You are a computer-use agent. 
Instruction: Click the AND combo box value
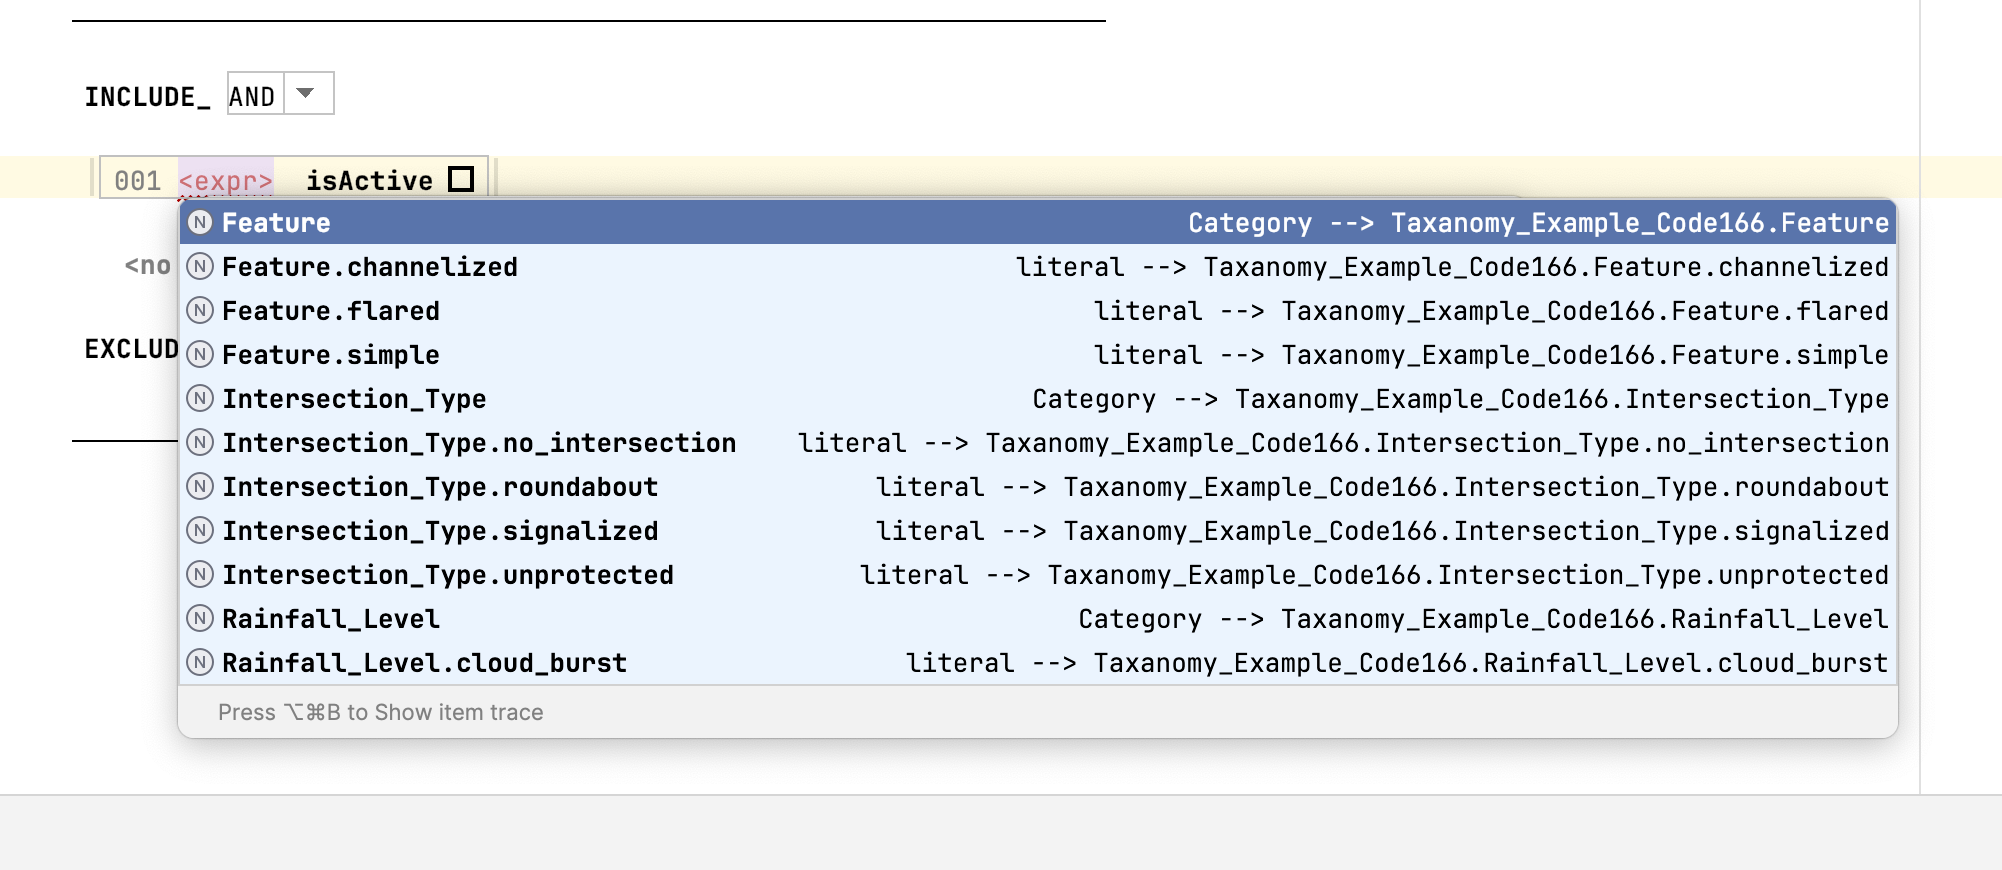coord(252,97)
